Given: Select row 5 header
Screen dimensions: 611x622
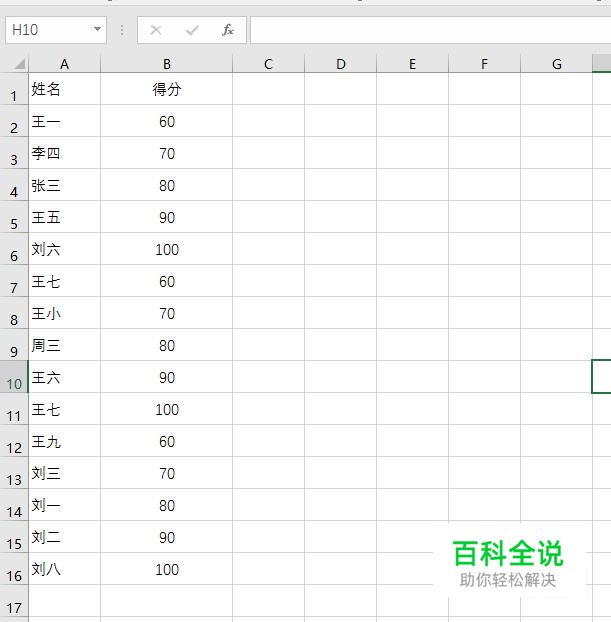Looking at the screenshot, I should [x=14, y=217].
